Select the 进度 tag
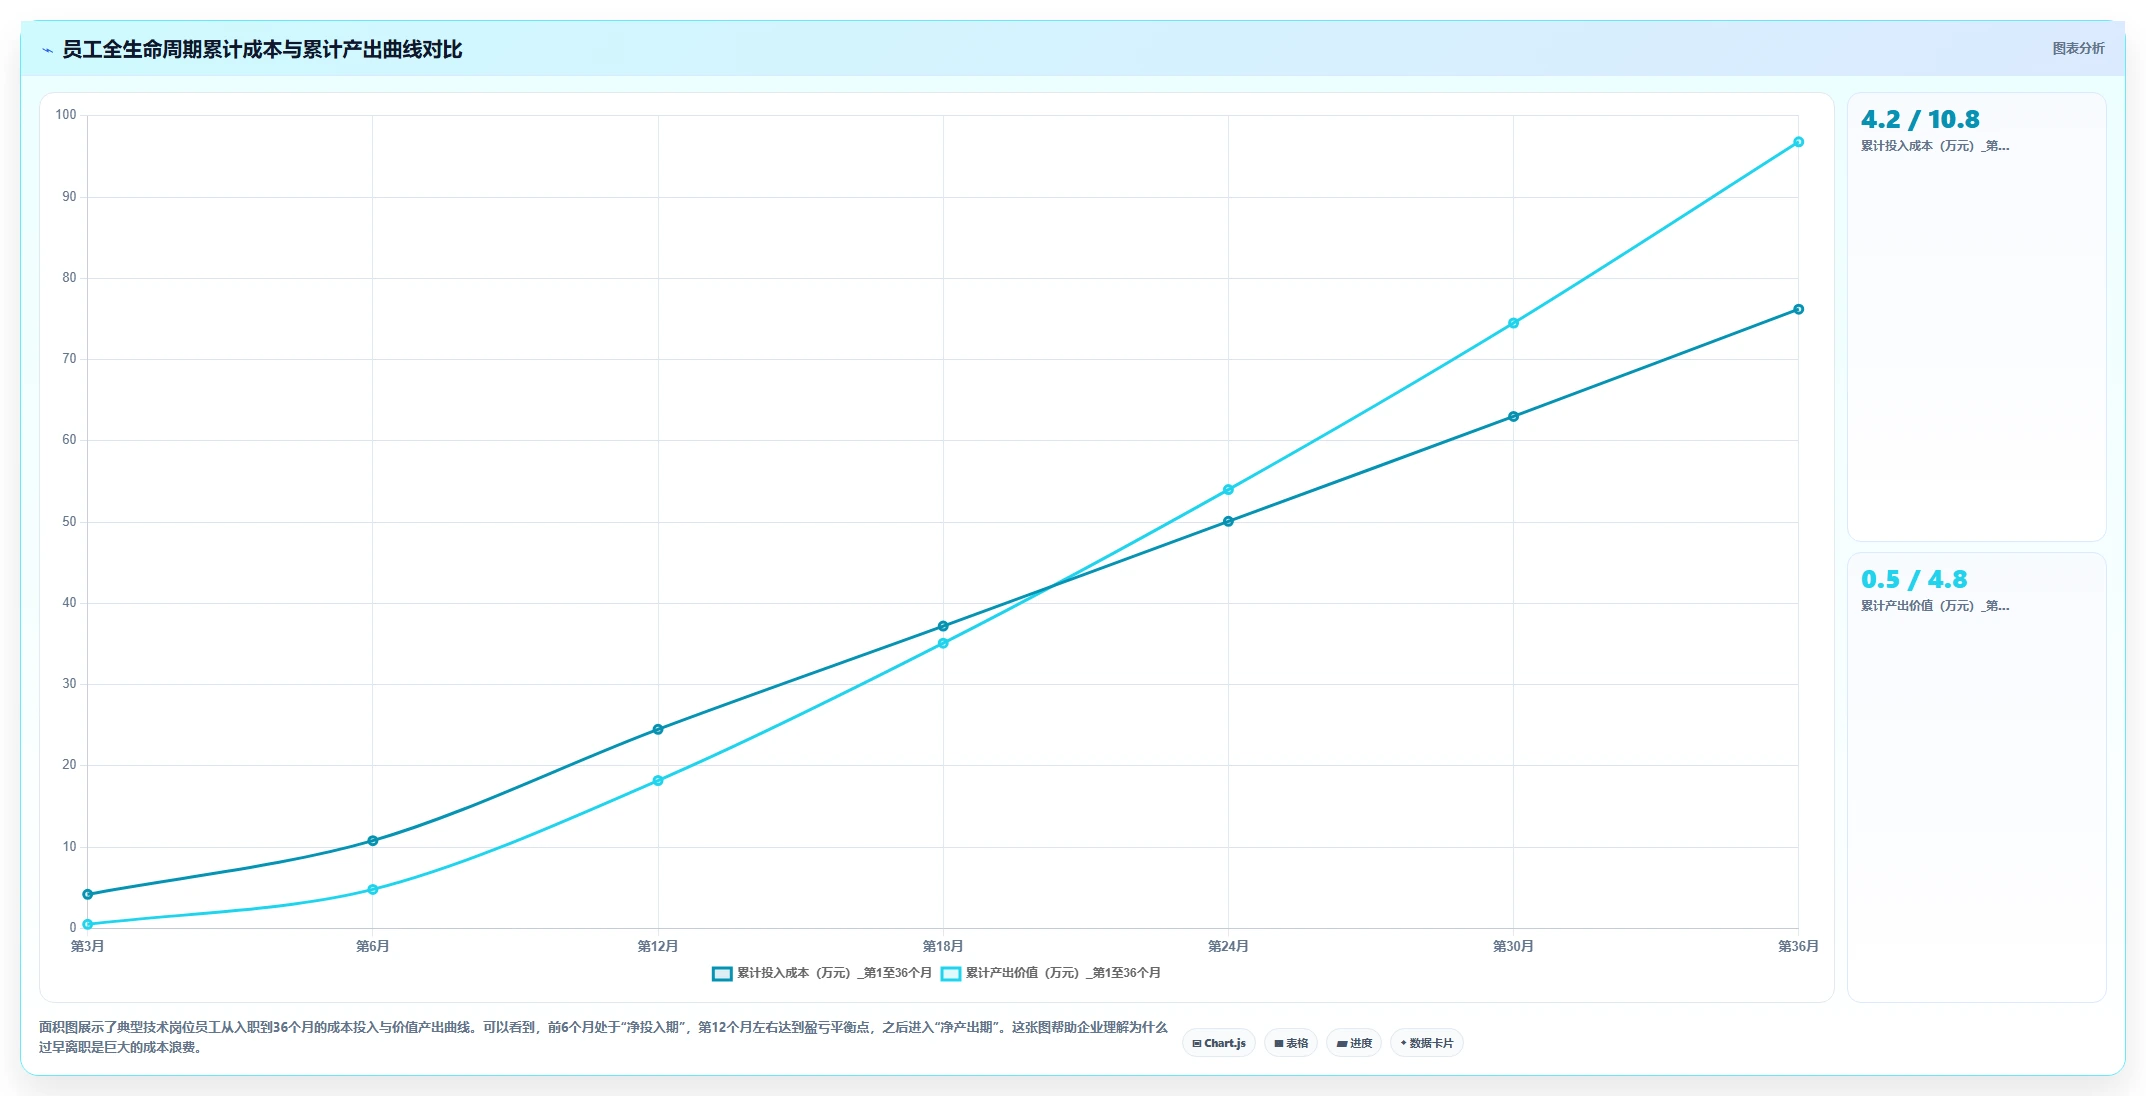Screen dimensions: 2146x1096 pyautogui.click(x=1354, y=1043)
